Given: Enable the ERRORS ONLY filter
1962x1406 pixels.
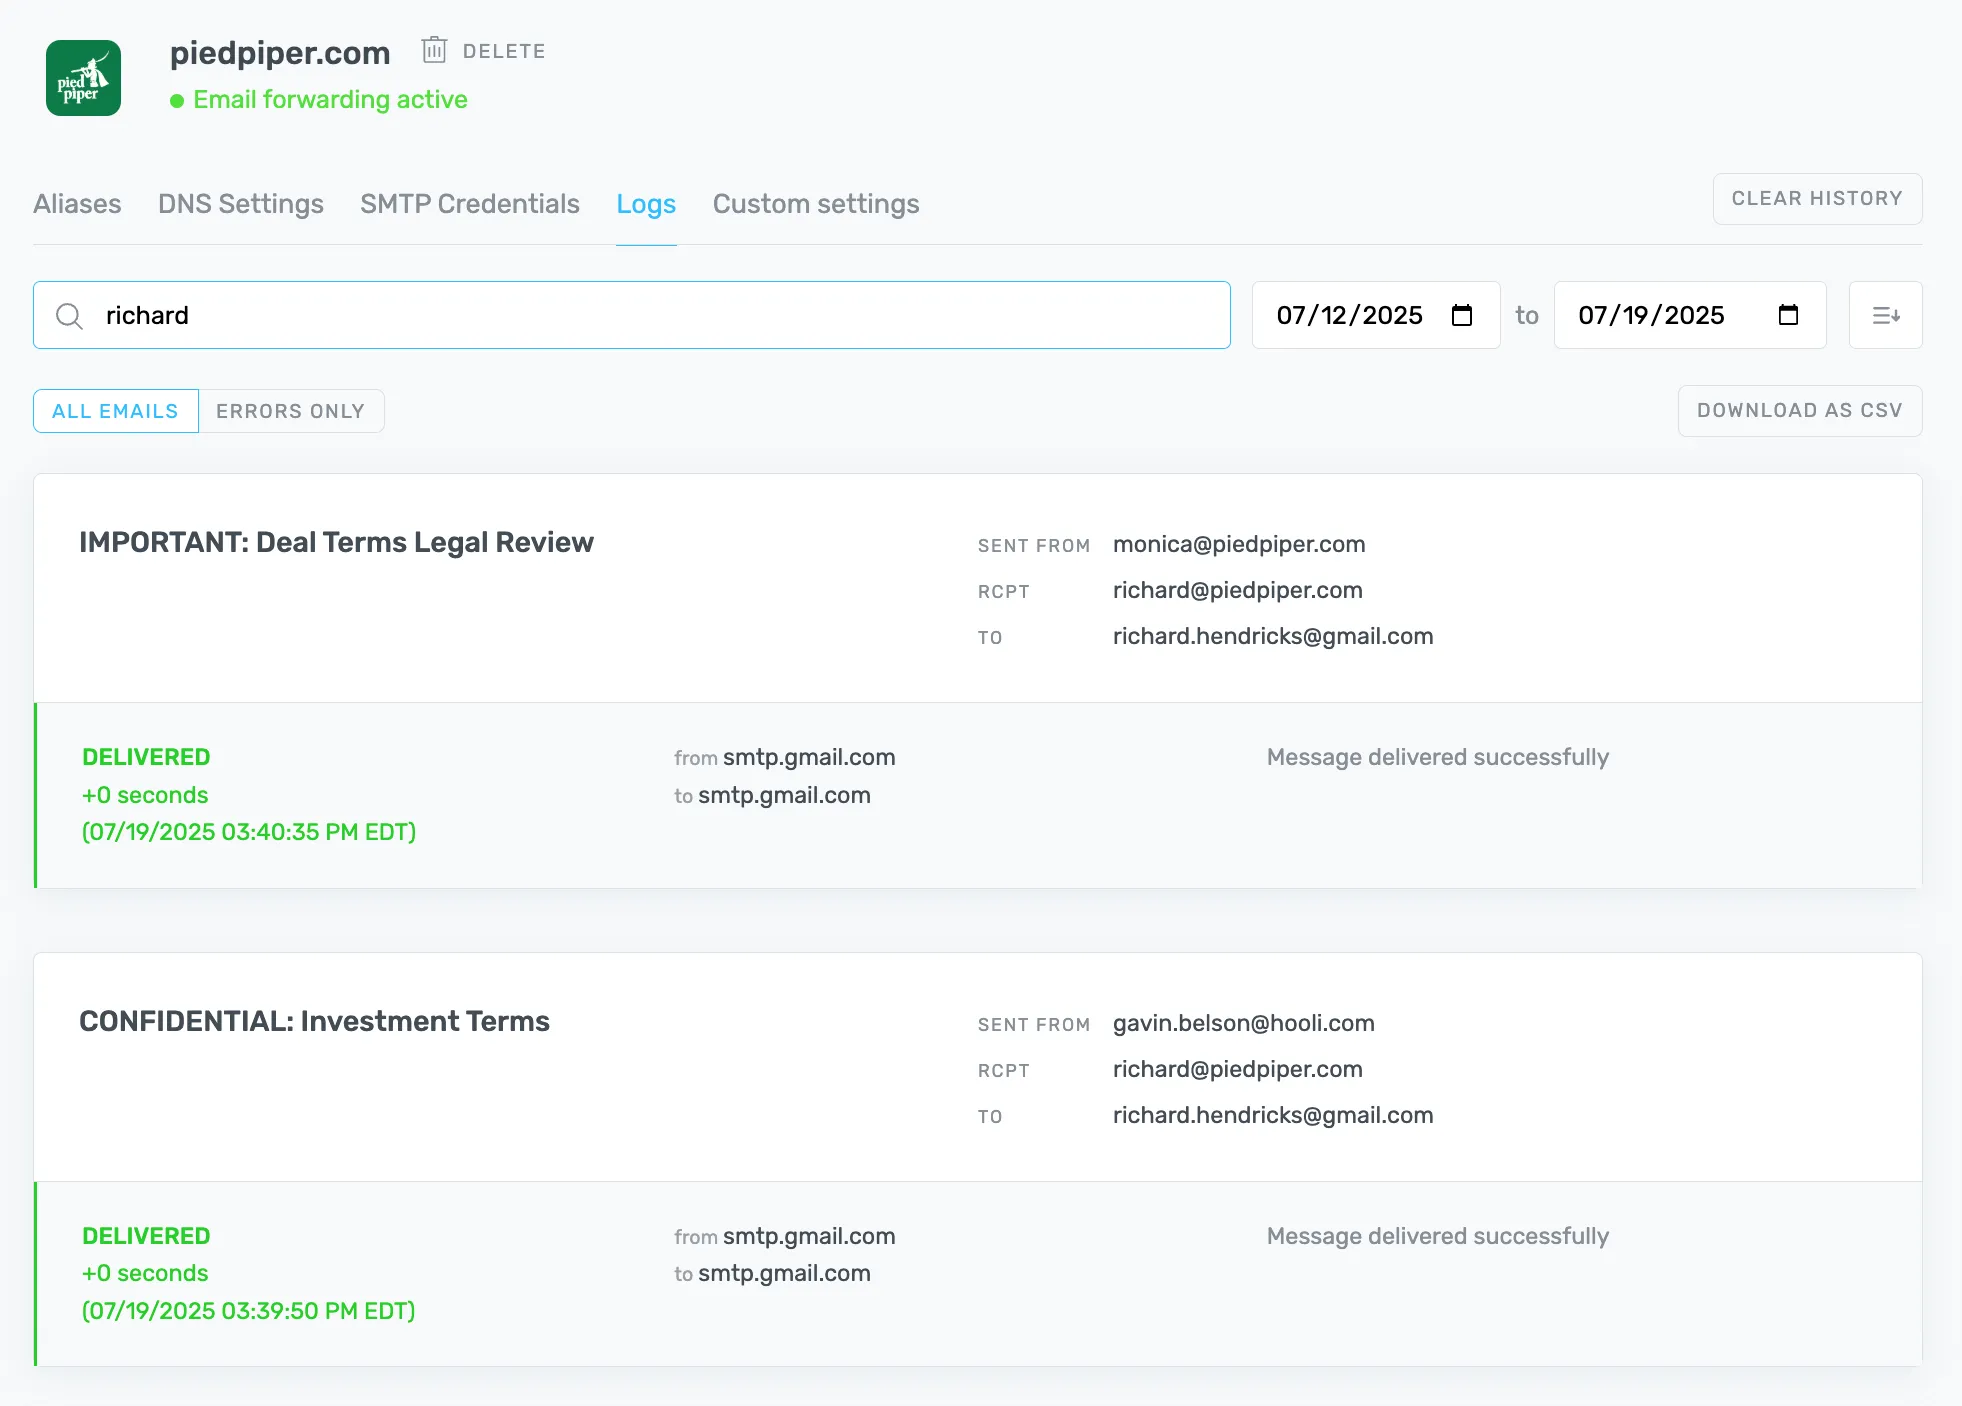Looking at the screenshot, I should [290, 410].
